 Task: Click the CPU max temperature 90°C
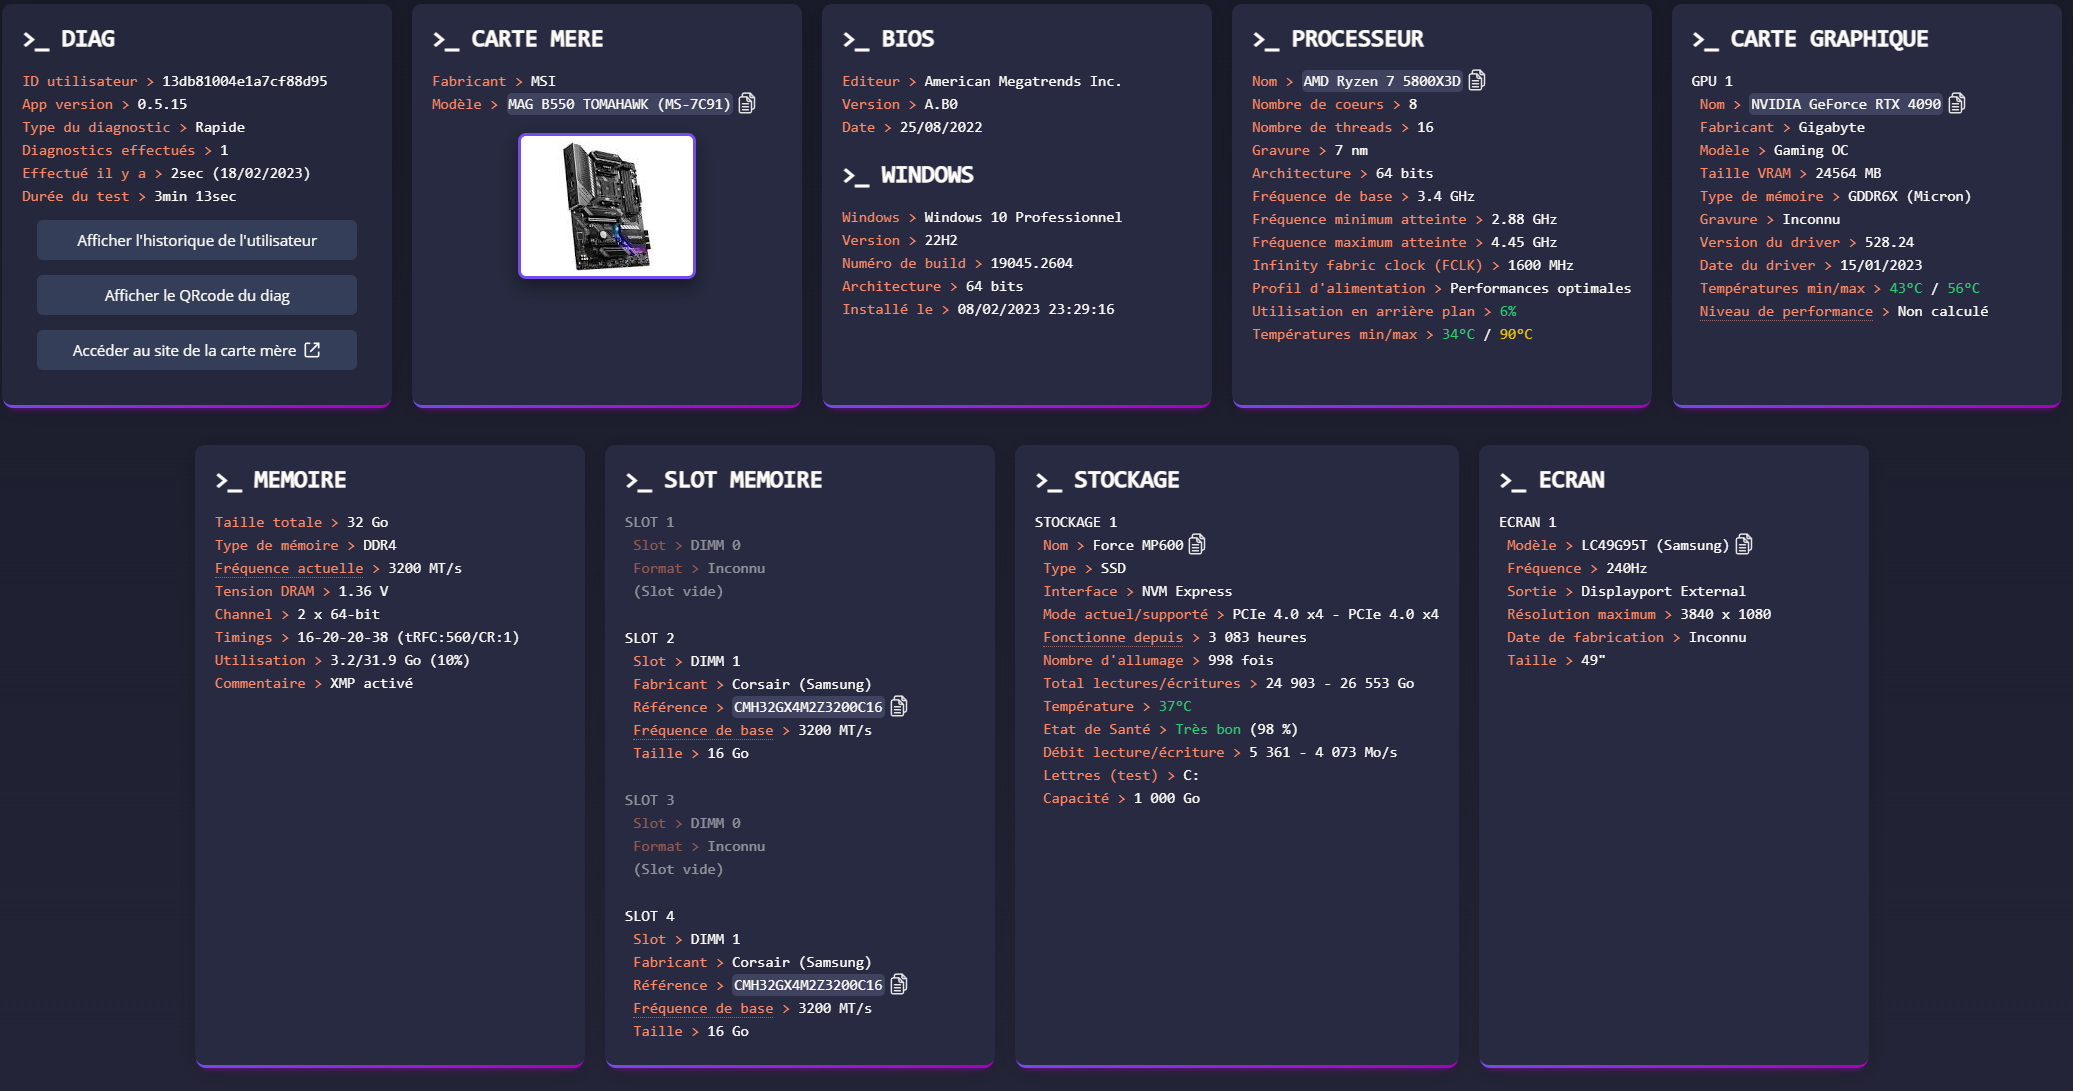pos(1516,334)
